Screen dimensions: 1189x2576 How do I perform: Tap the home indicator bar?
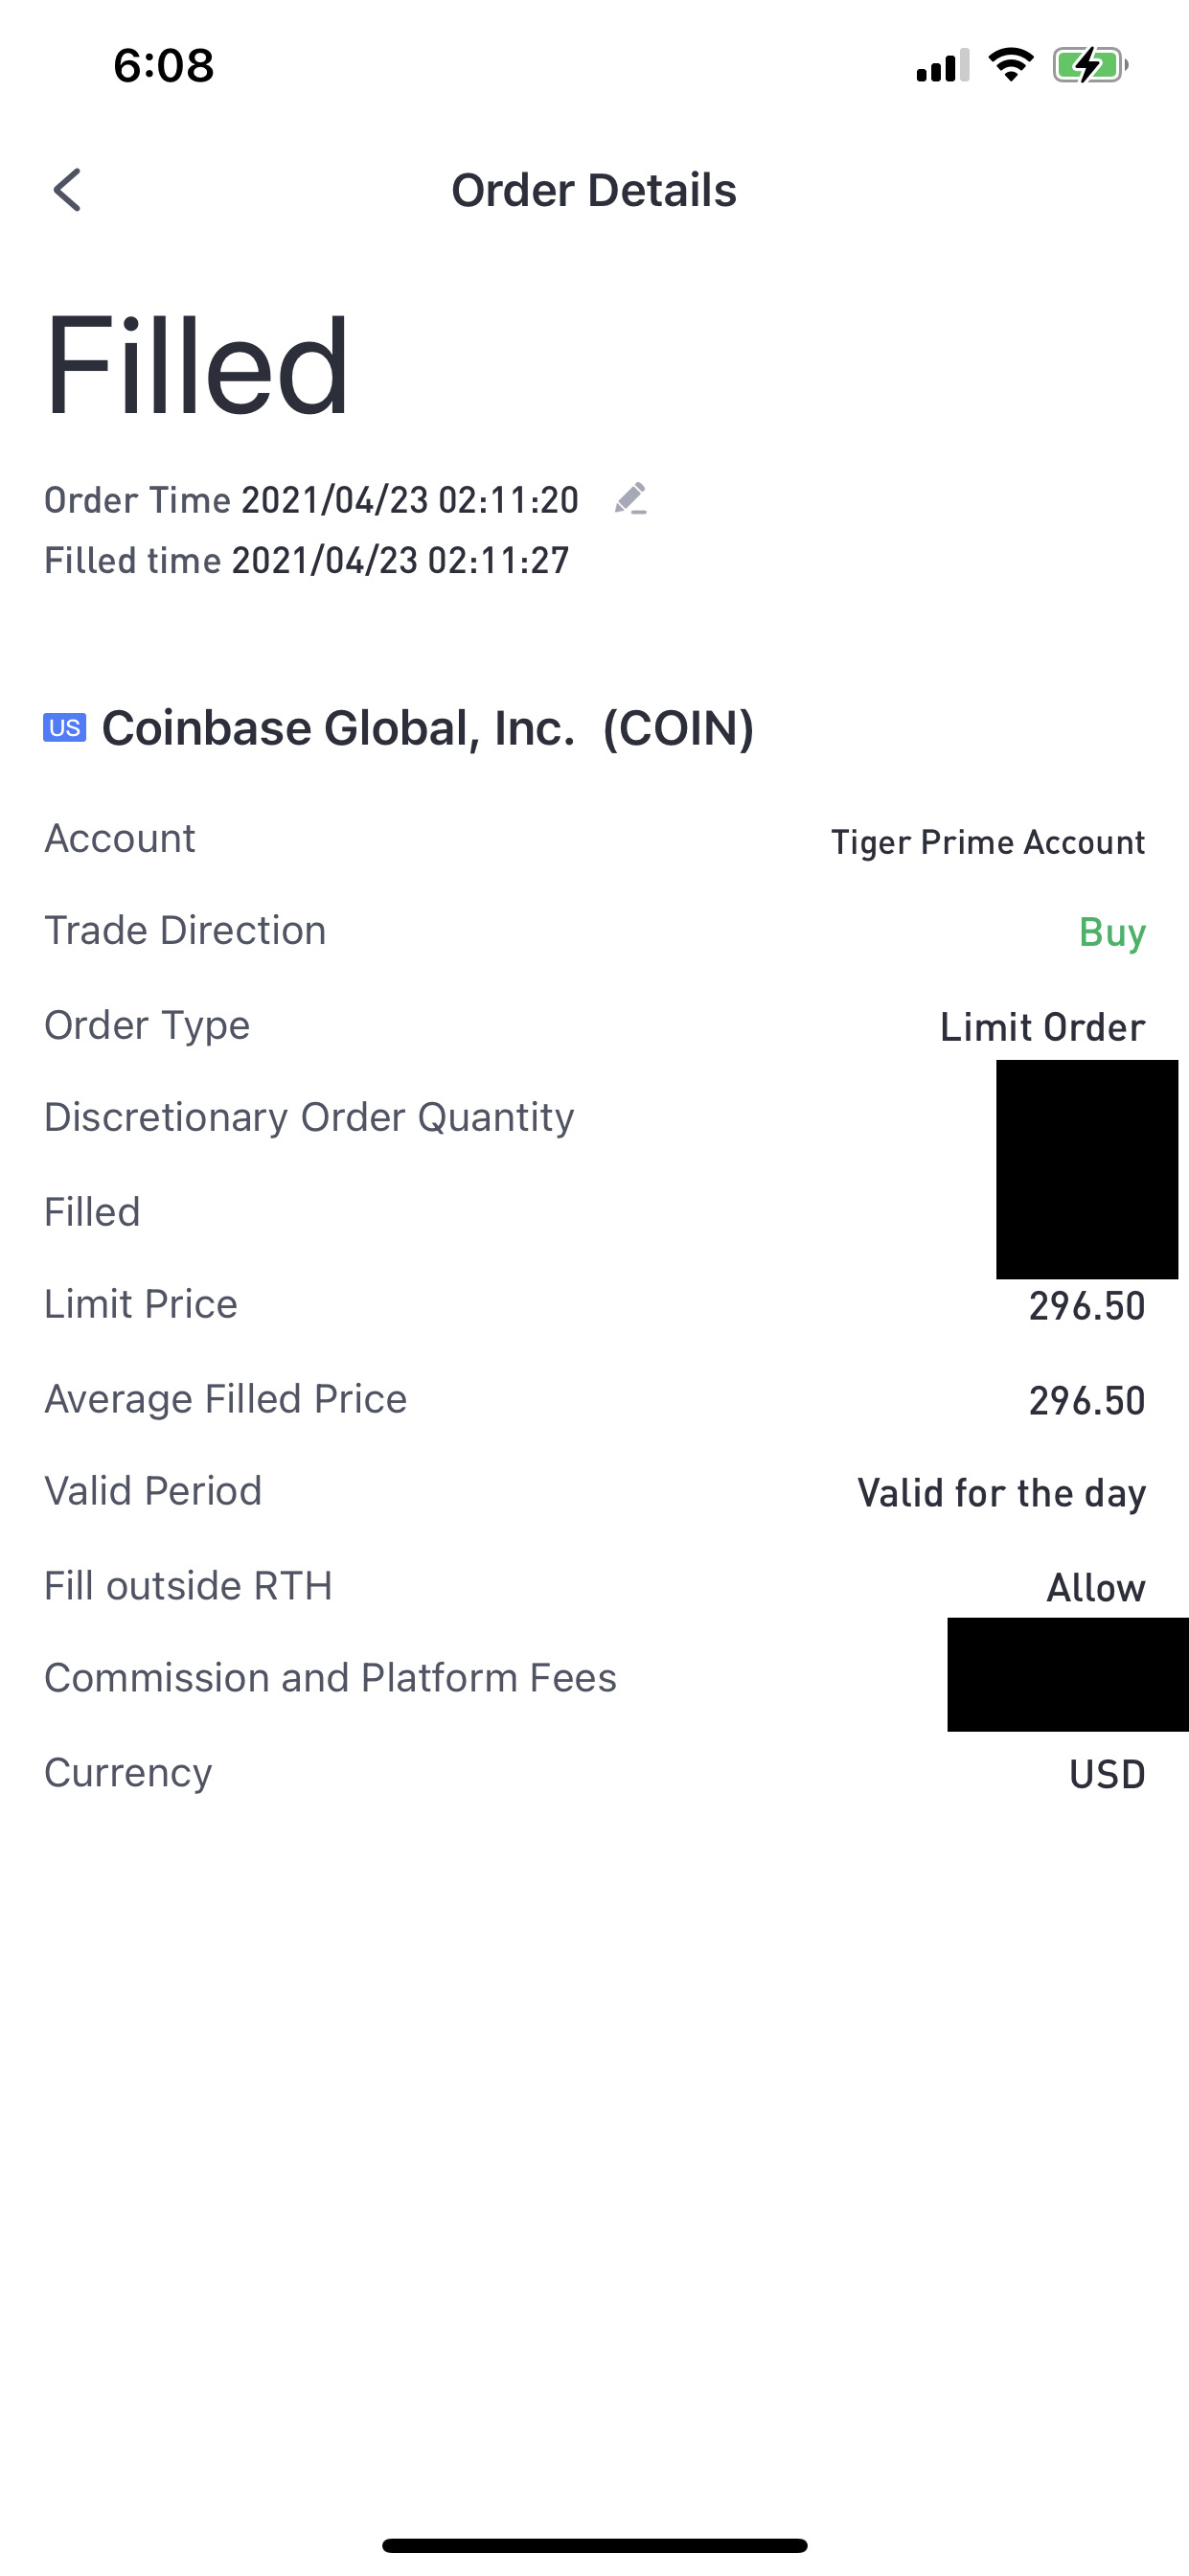[594, 2545]
